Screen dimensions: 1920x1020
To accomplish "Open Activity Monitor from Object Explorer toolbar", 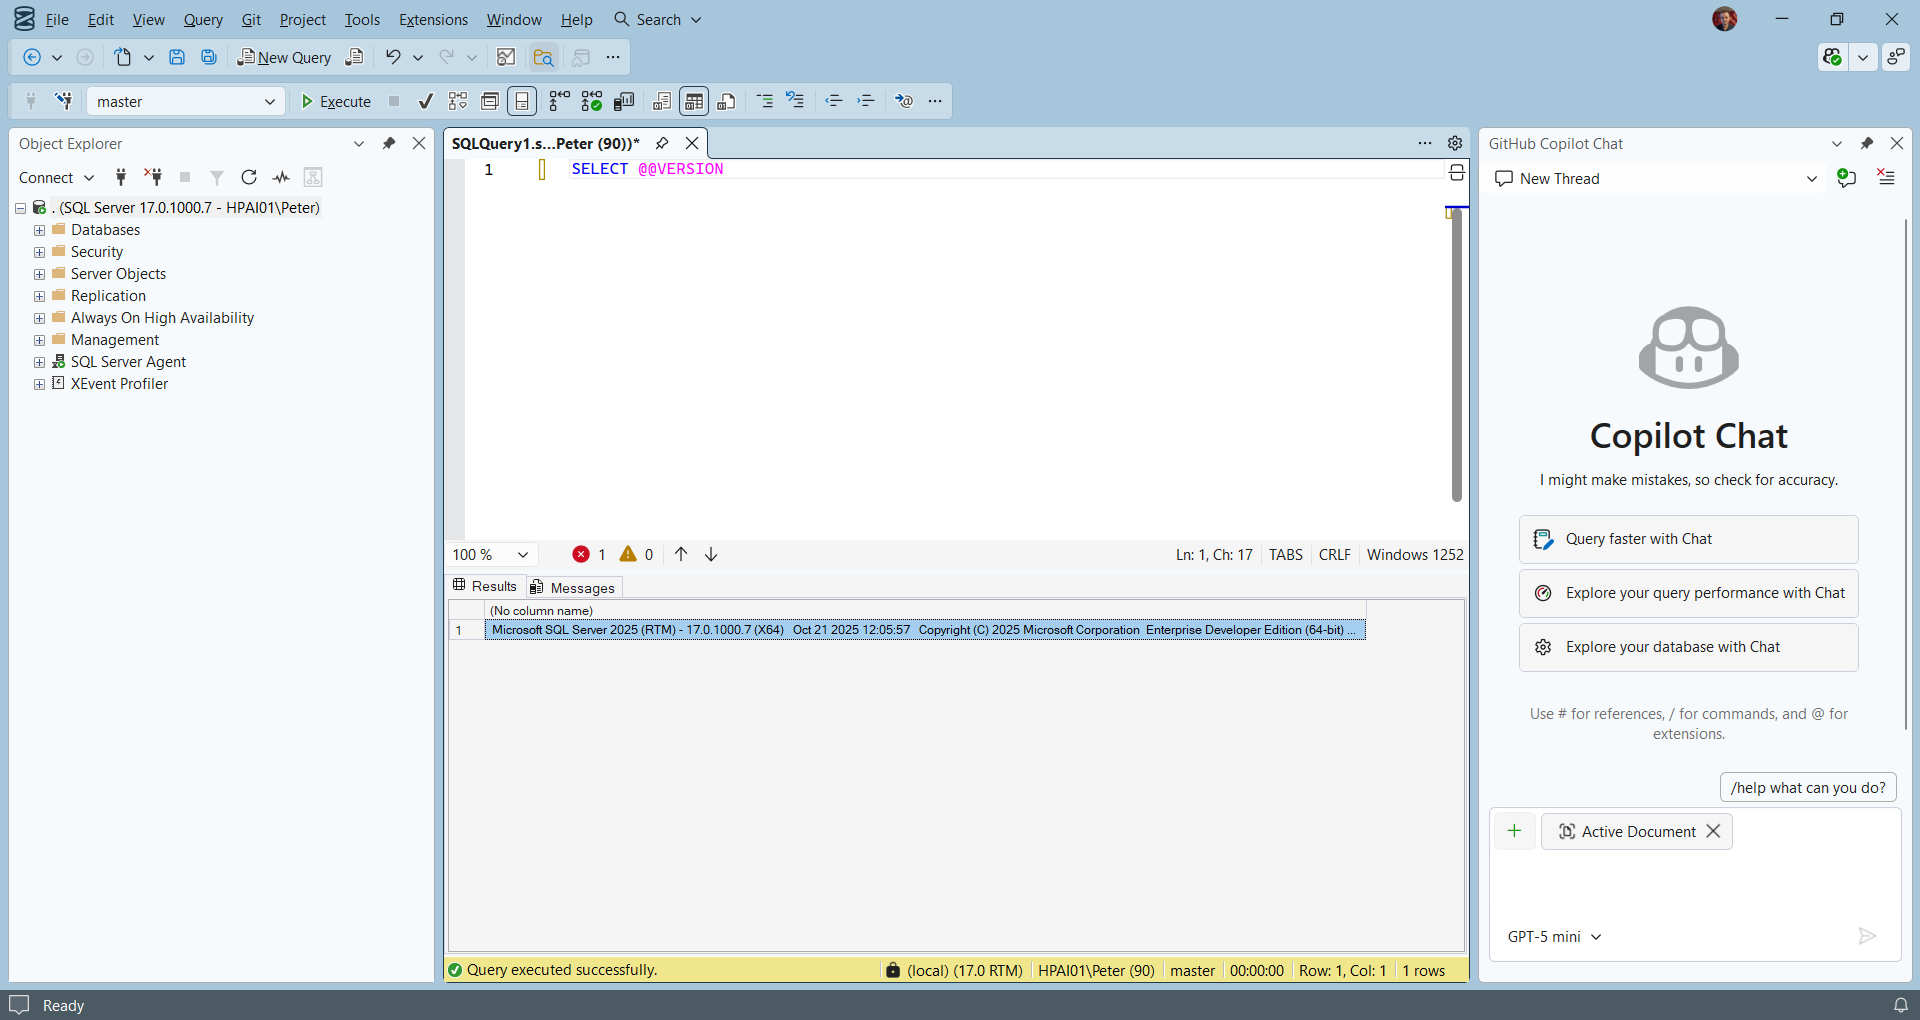I will point(281,178).
